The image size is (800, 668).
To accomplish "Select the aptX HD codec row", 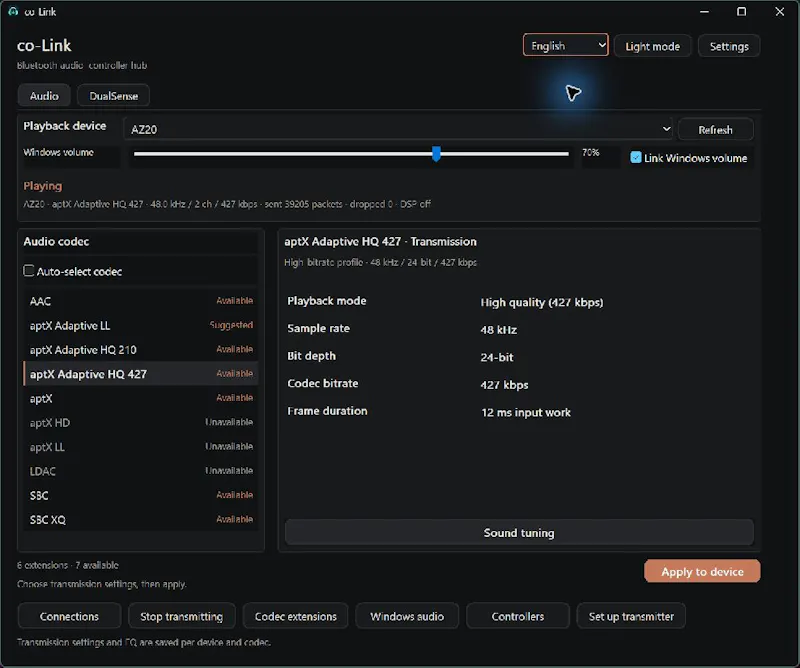I will pyautogui.click(x=141, y=423).
